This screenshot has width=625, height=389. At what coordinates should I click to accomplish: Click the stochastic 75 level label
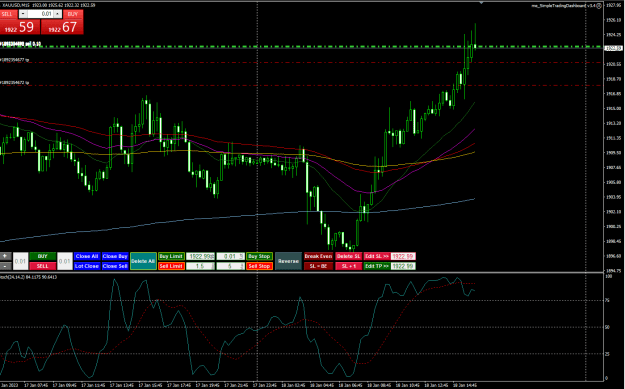click(x=607, y=301)
